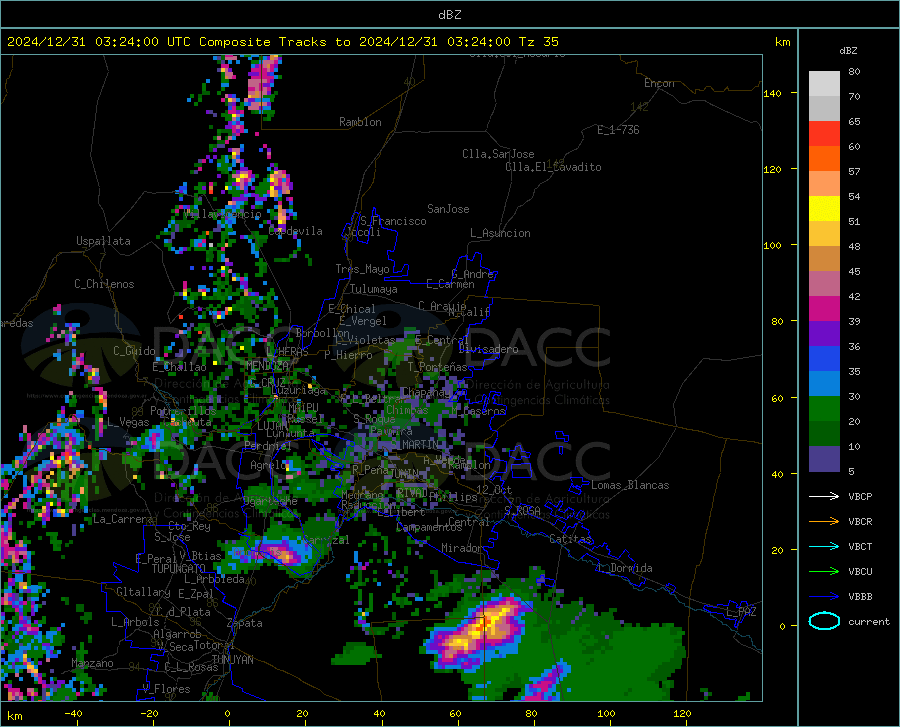Click the 'km' label at top right
The height and width of the screenshot is (727, 900).
coord(782,42)
